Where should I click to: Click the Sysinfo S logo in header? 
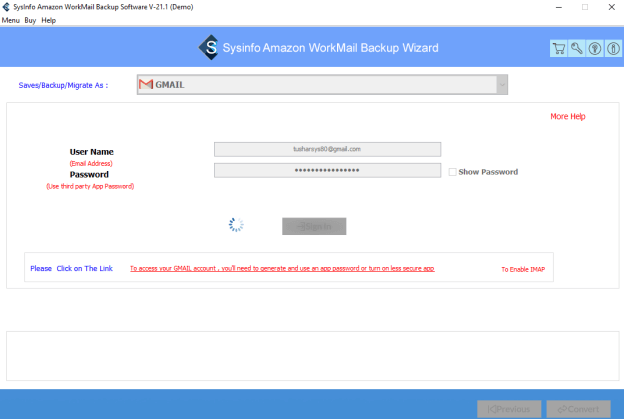(209, 48)
